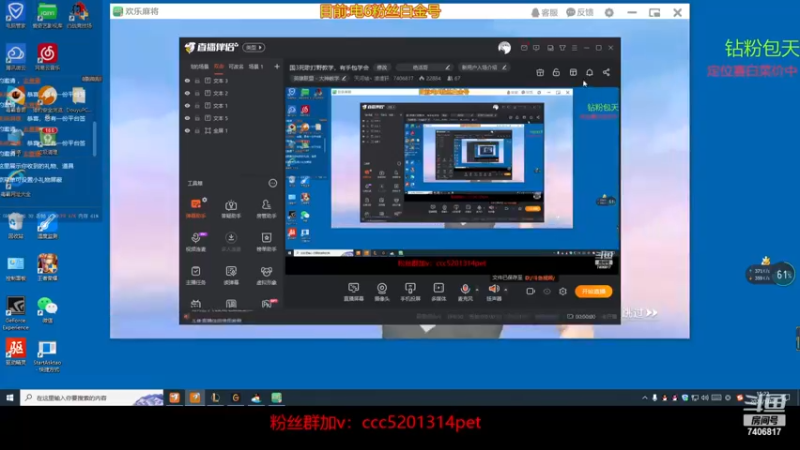The height and width of the screenshot is (450, 800).
Task: Select the orange highlighted scene tab
Action: point(219,66)
